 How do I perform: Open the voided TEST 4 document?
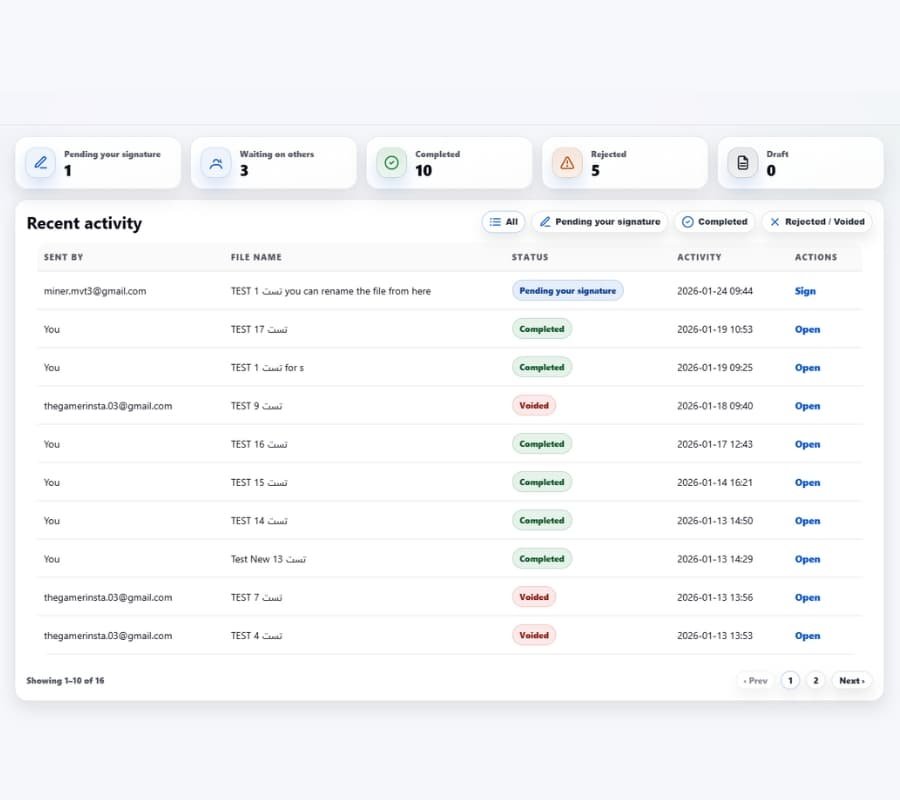(807, 636)
